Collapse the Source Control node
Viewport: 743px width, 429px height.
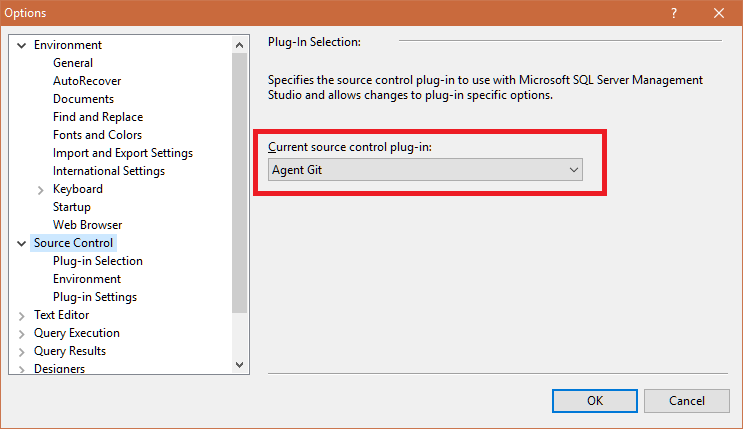coord(22,243)
